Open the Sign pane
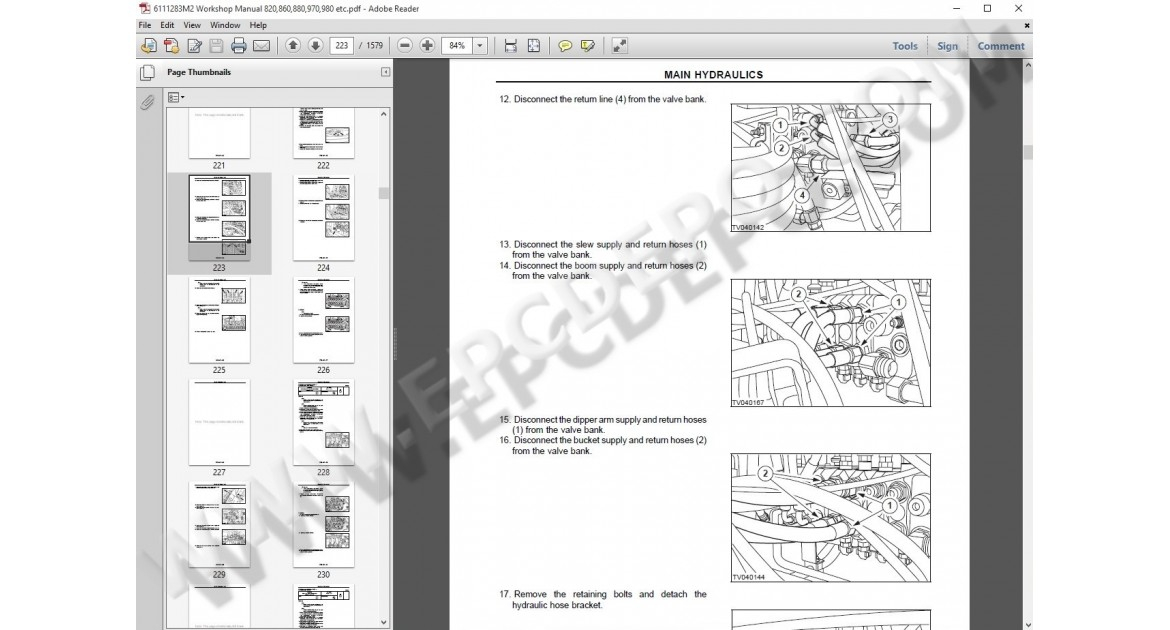The image size is (1170, 630). coord(948,46)
